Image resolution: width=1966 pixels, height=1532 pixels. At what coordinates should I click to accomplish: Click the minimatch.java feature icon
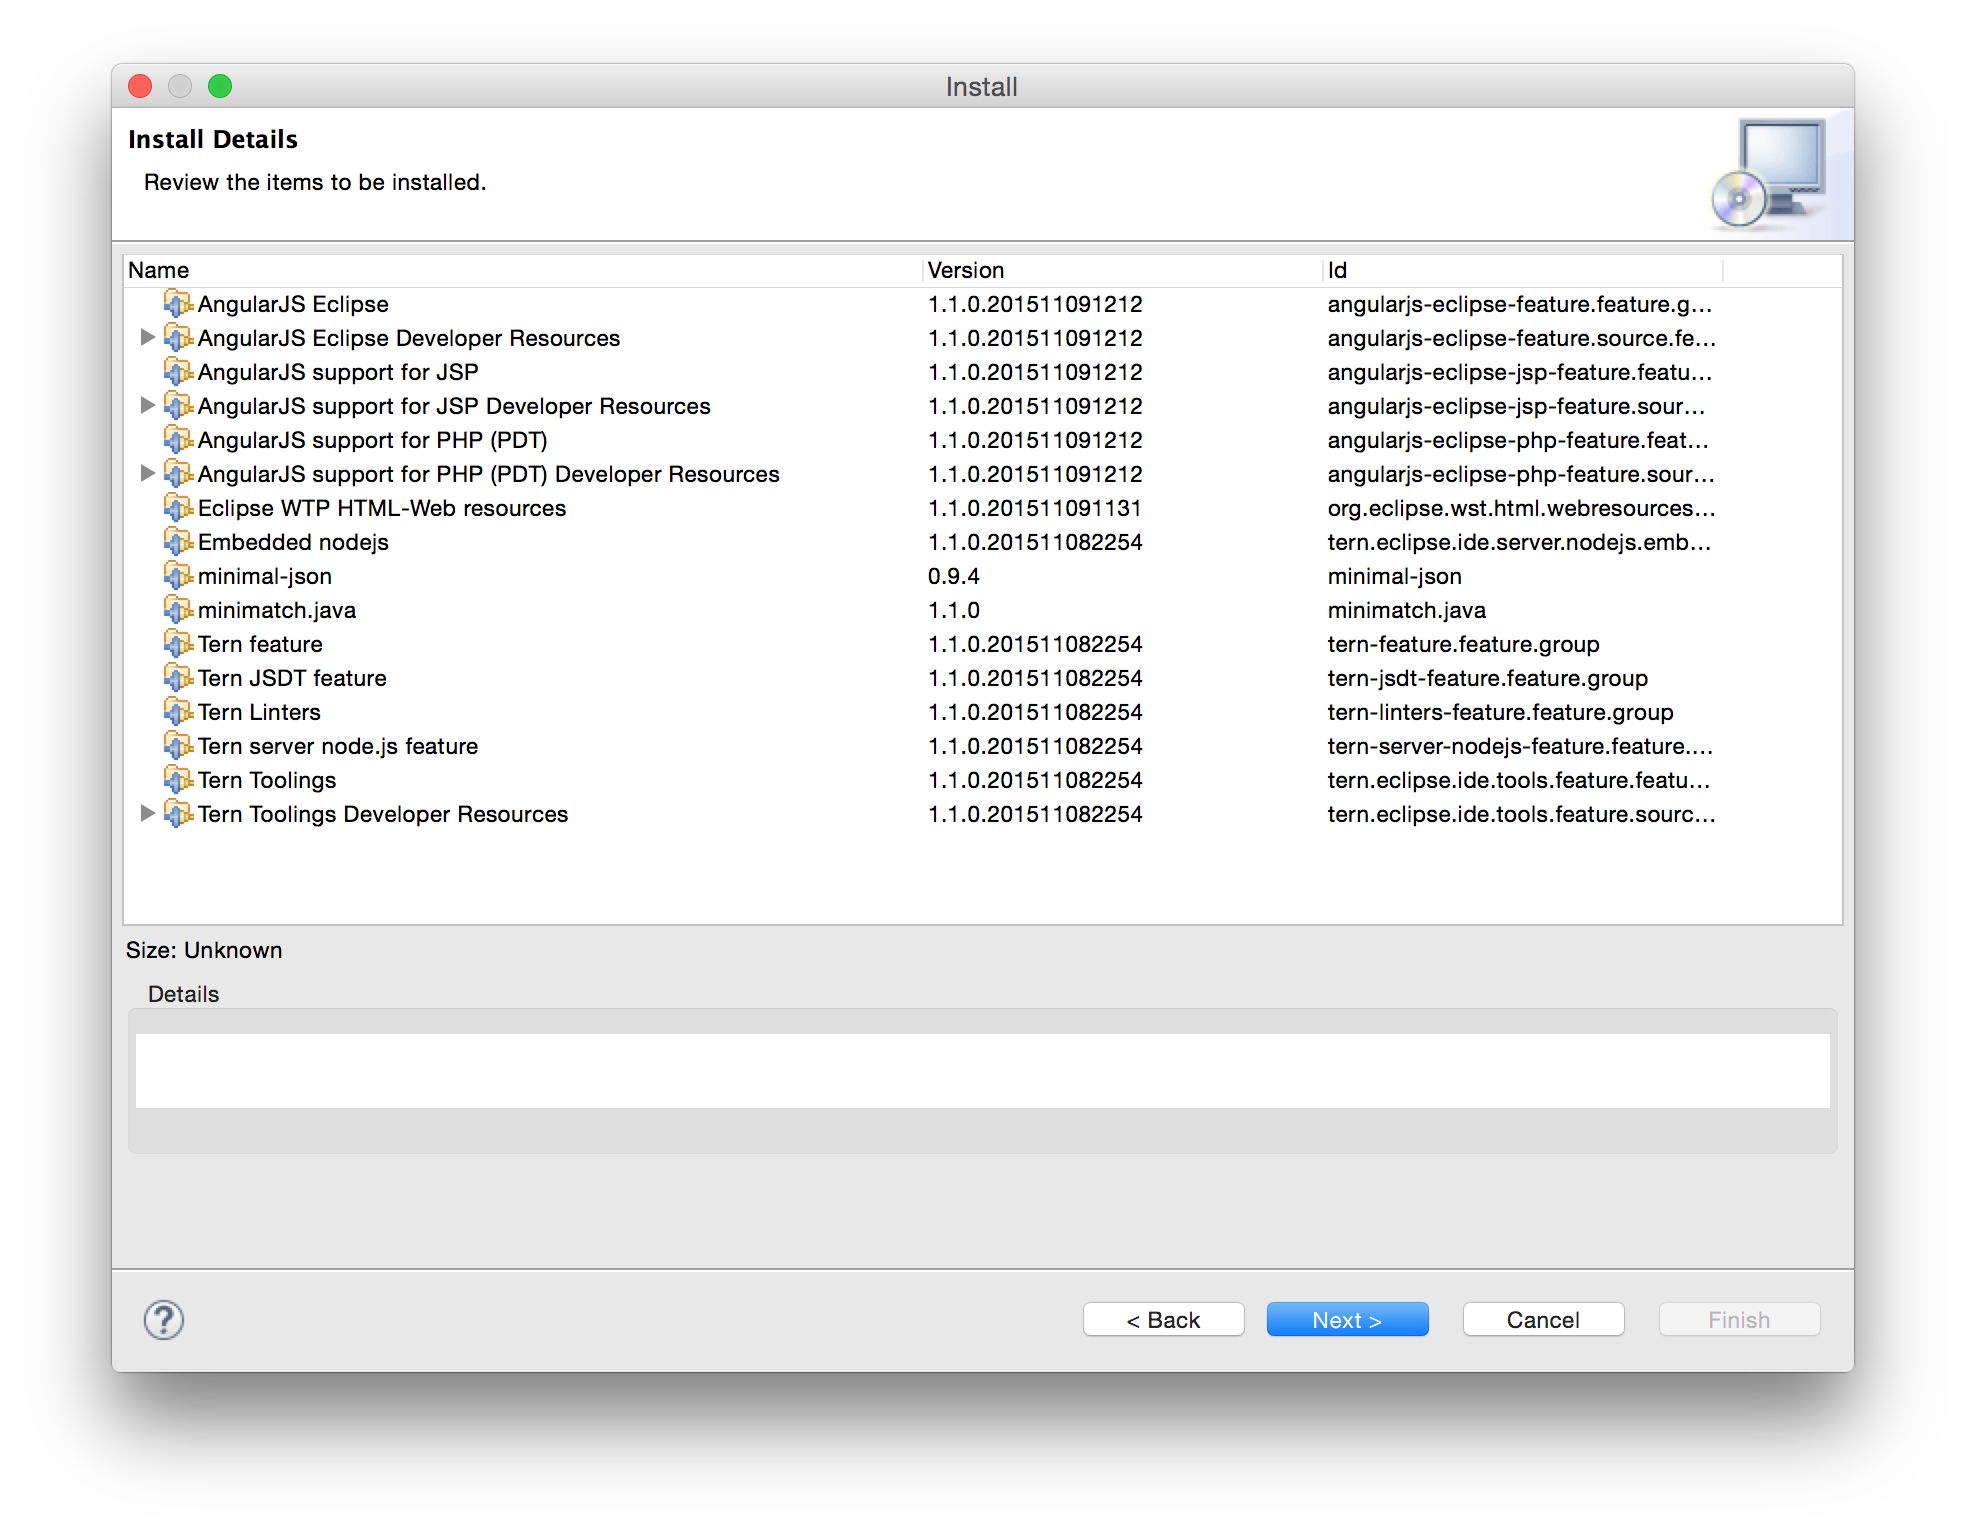pos(178,609)
